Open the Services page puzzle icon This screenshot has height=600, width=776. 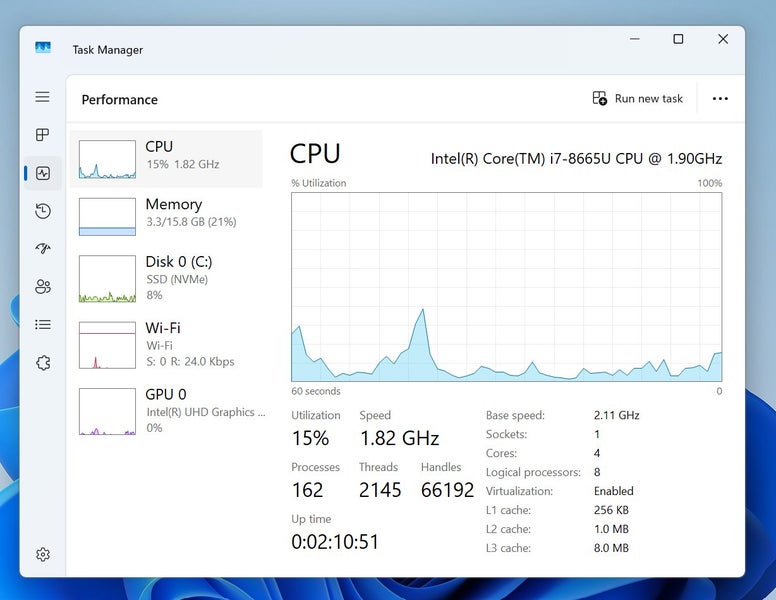pos(43,362)
